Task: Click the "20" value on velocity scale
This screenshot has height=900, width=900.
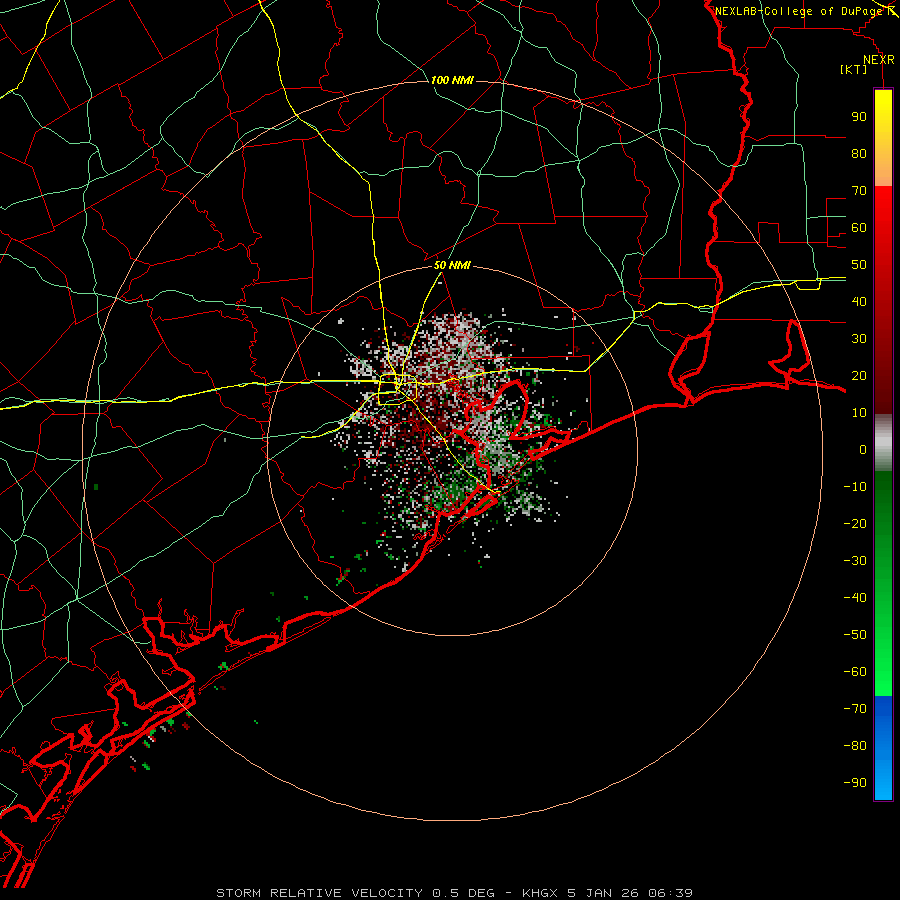Action: [859, 376]
